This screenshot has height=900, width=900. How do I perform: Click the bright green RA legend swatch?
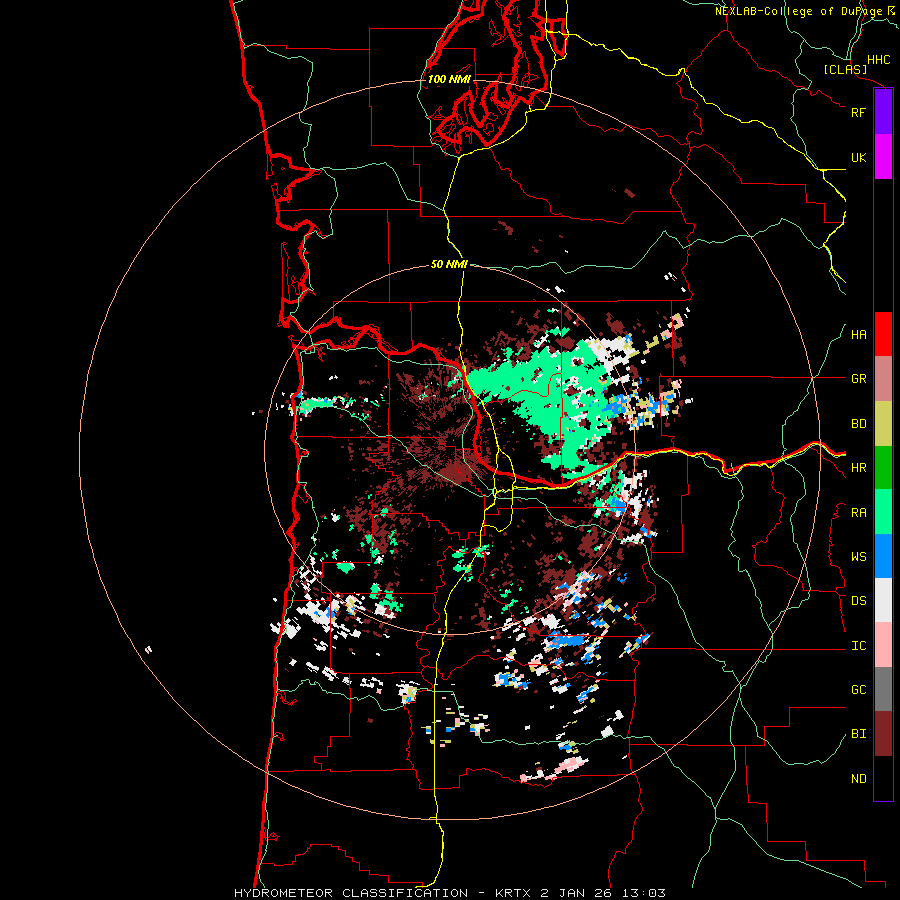[x=883, y=512]
